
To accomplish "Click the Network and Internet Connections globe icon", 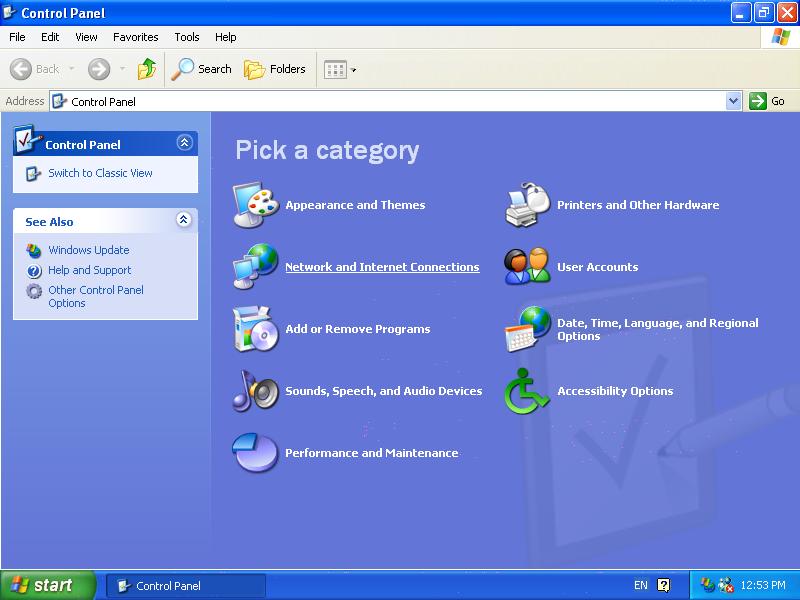I will pyautogui.click(x=256, y=266).
